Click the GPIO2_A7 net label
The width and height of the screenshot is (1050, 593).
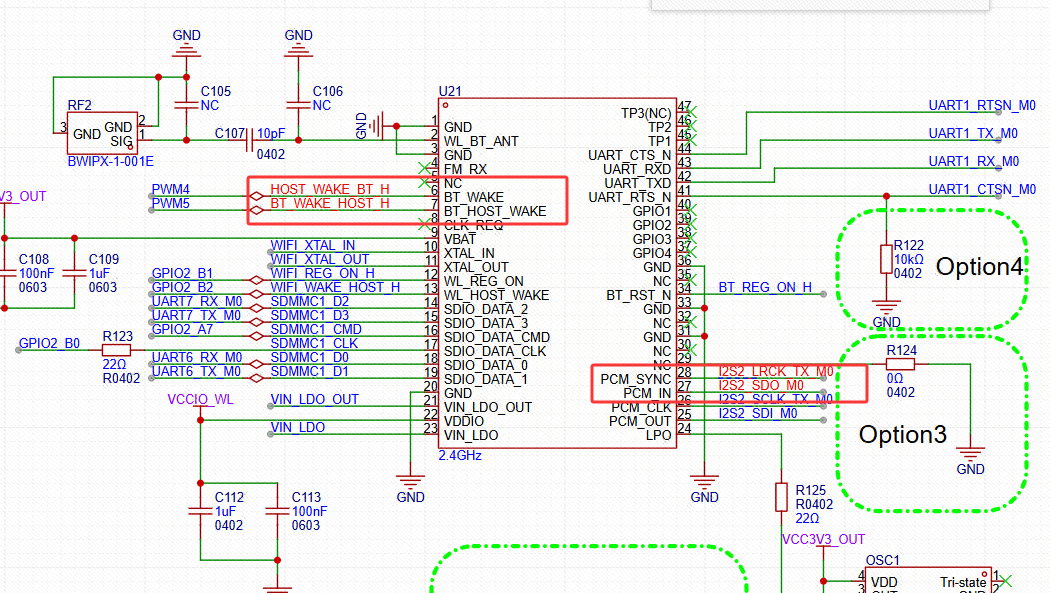(x=182, y=329)
